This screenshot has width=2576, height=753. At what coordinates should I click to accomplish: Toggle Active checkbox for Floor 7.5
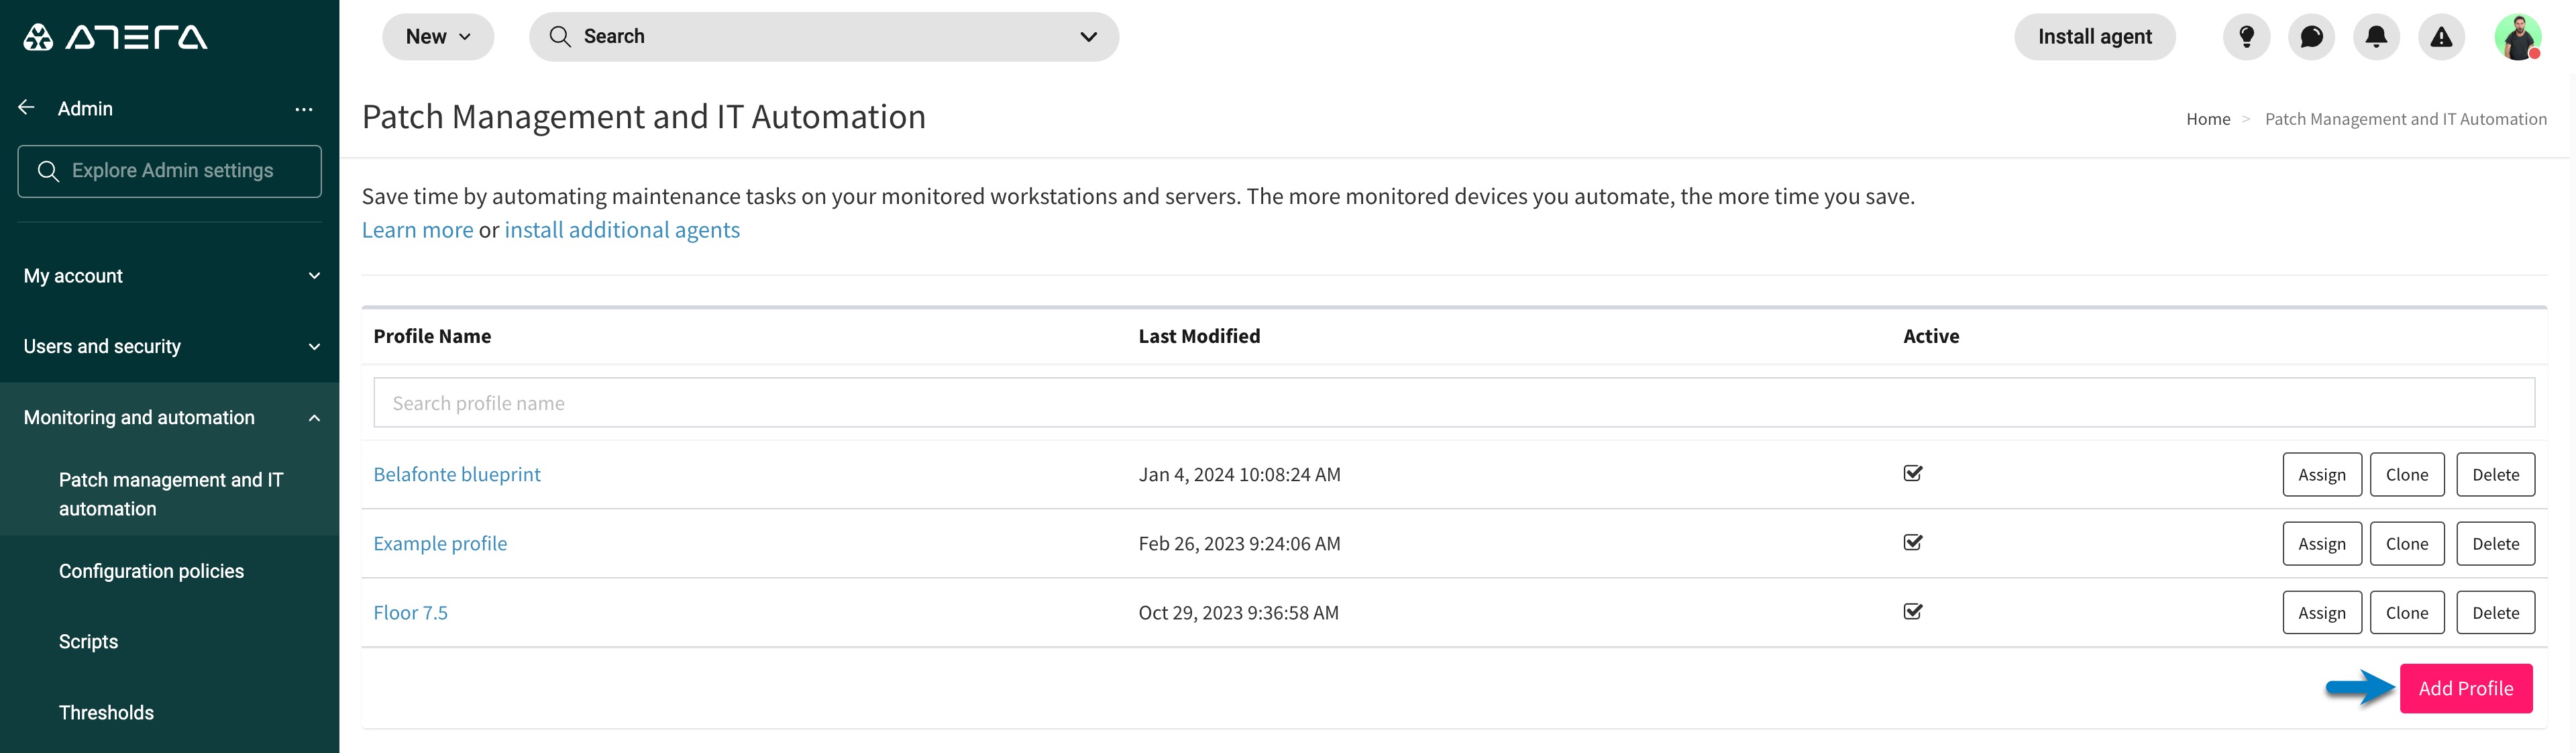coord(1912,612)
